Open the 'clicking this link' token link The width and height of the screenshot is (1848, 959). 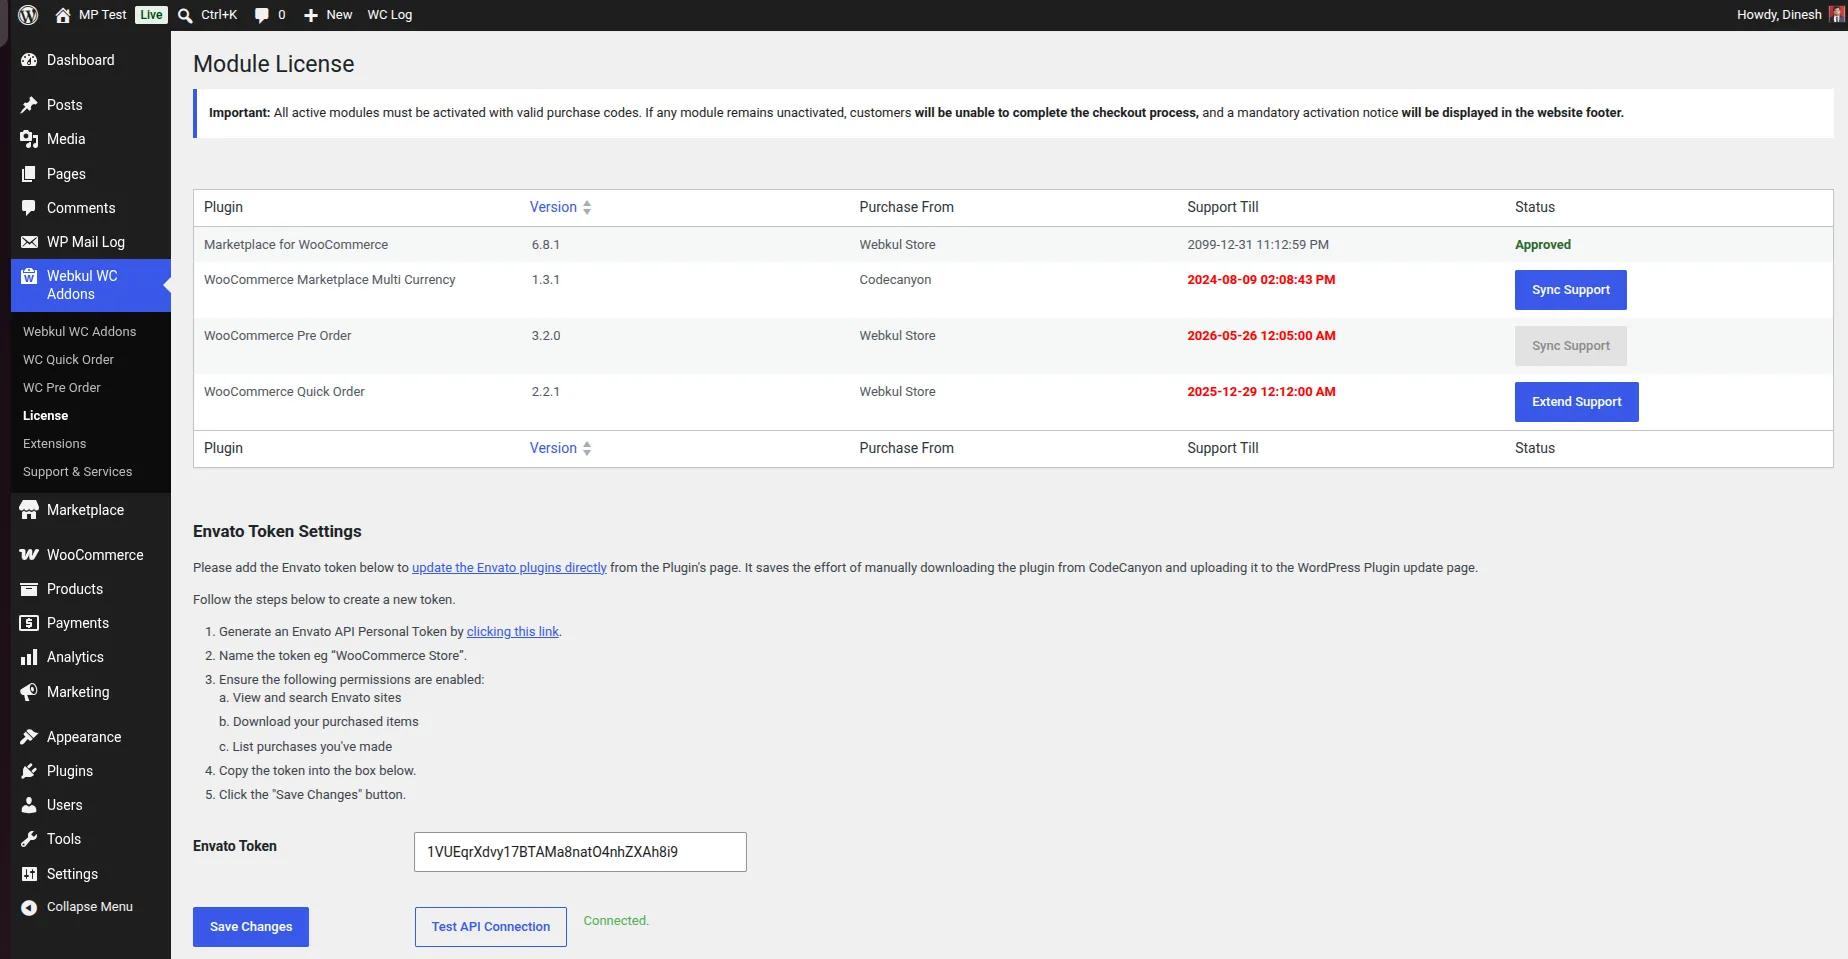513,632
